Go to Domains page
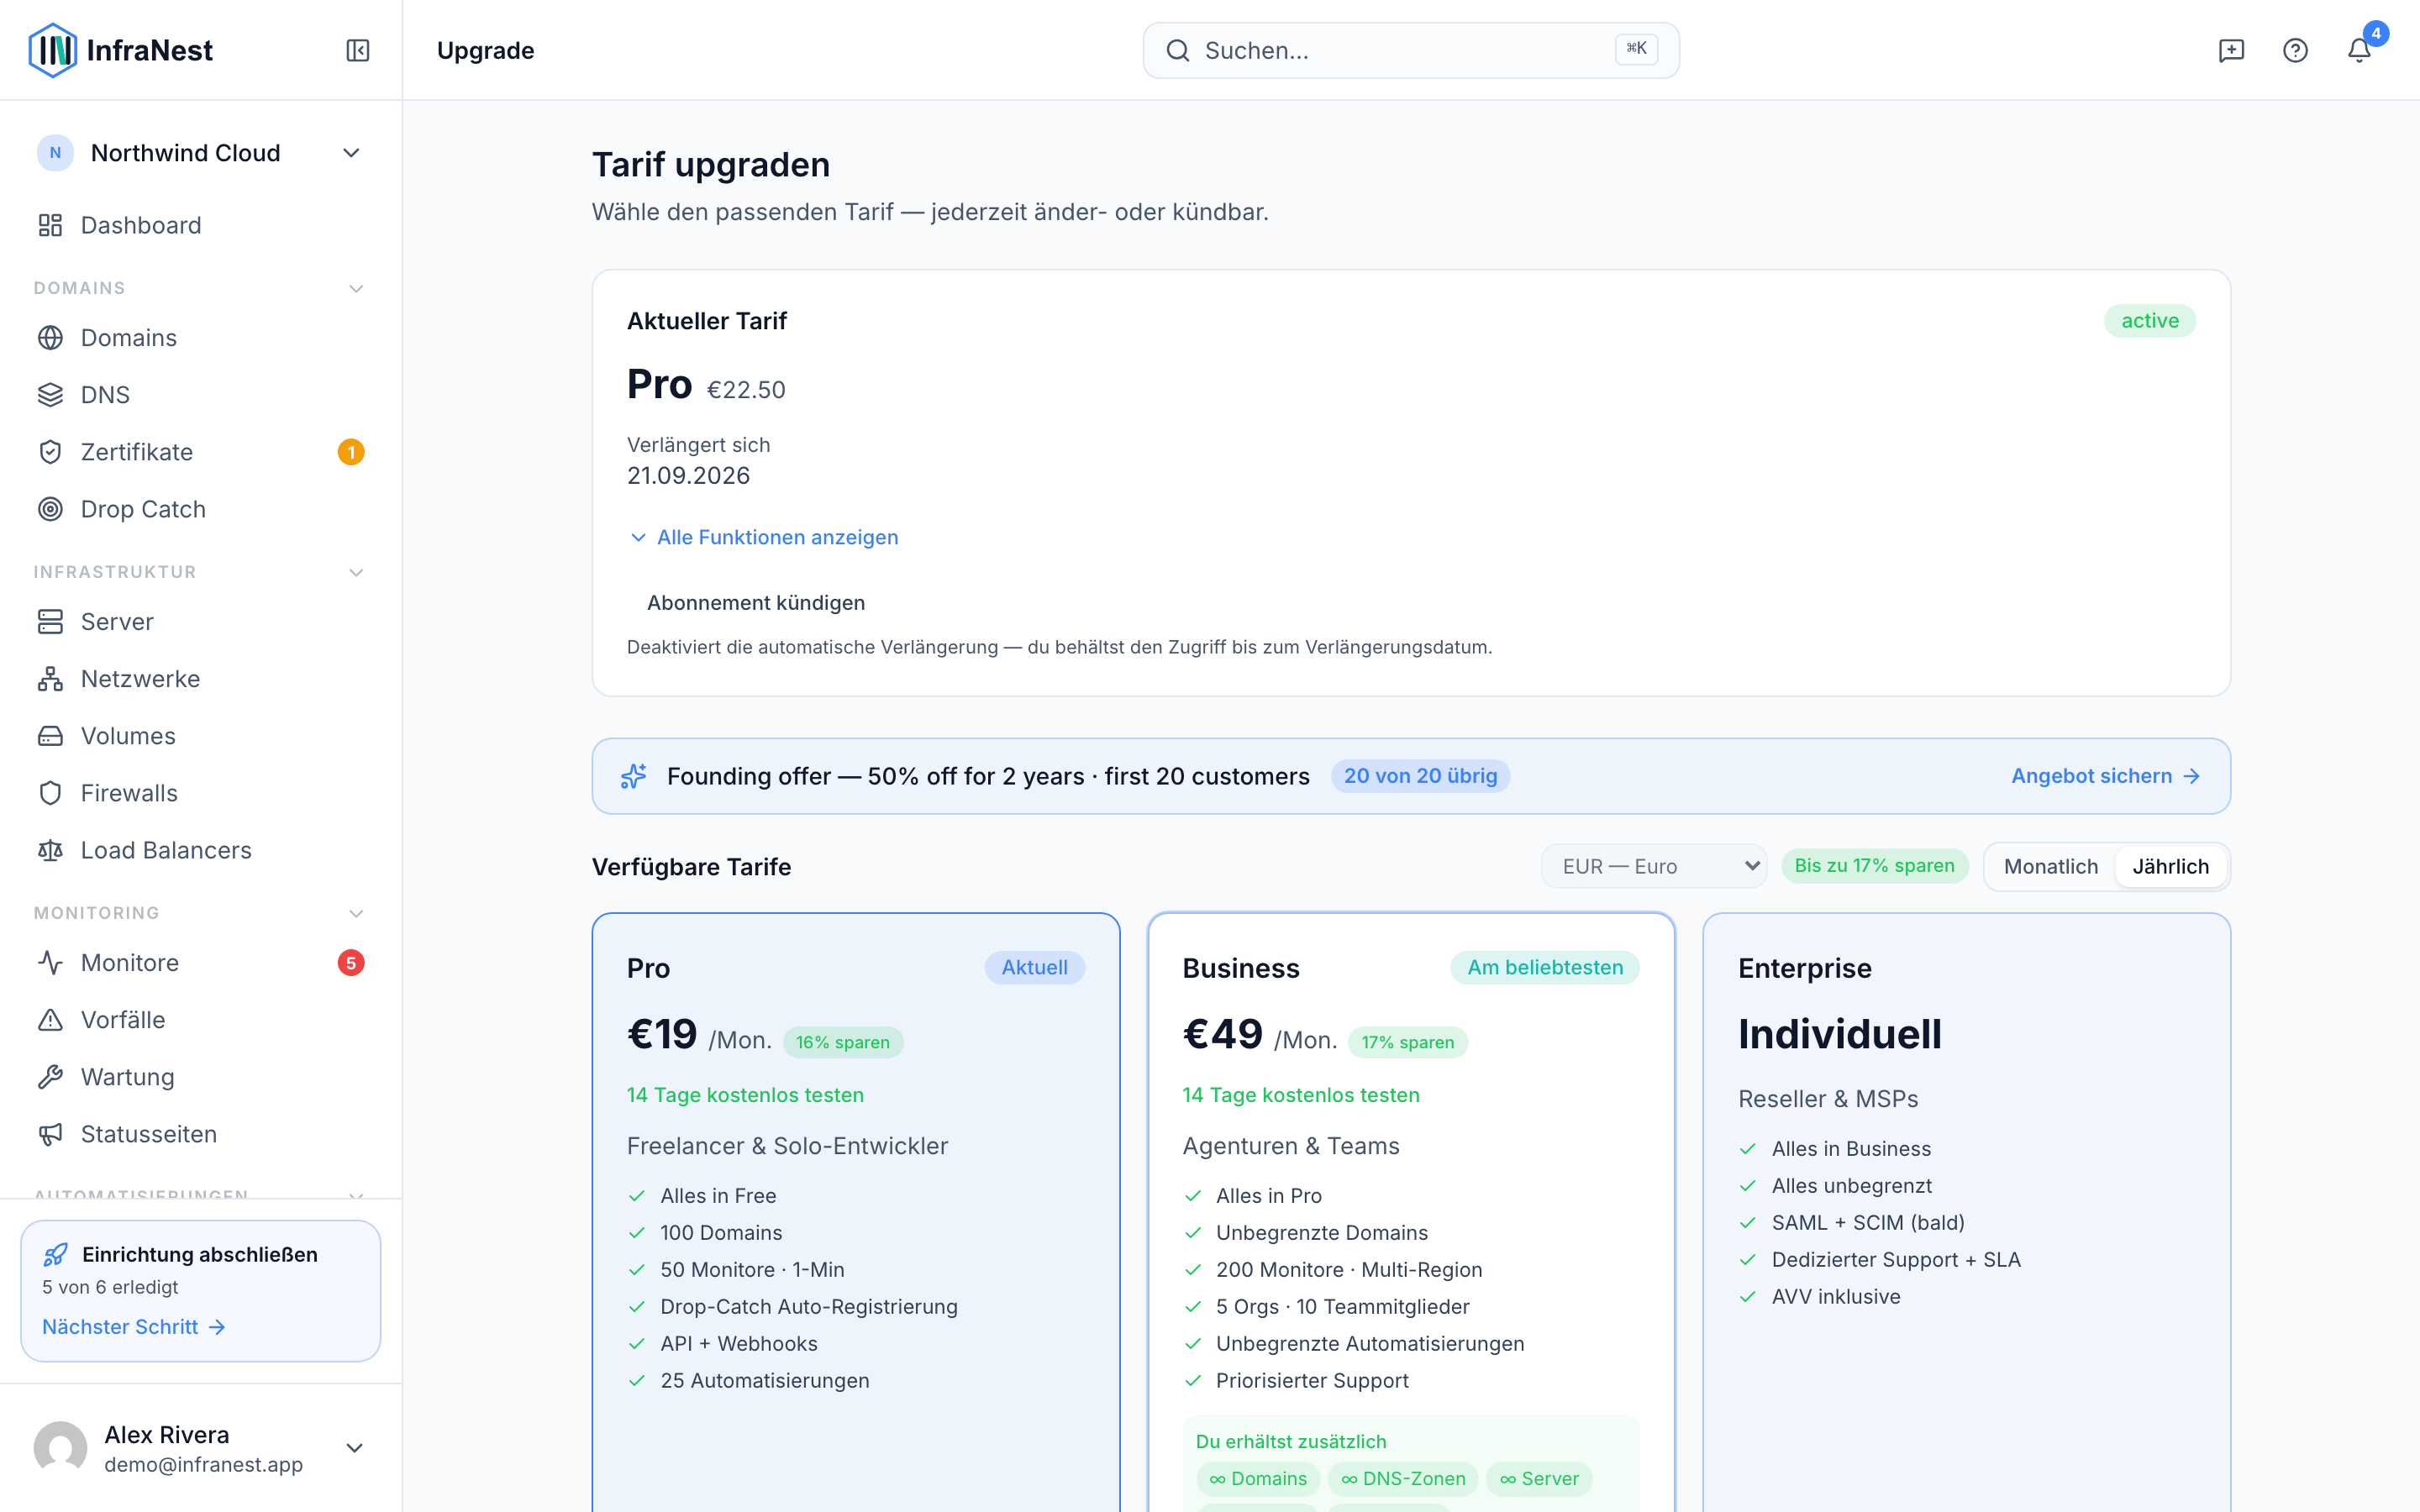This screenshot has width=2420, height=1512. tap(200, 338)
